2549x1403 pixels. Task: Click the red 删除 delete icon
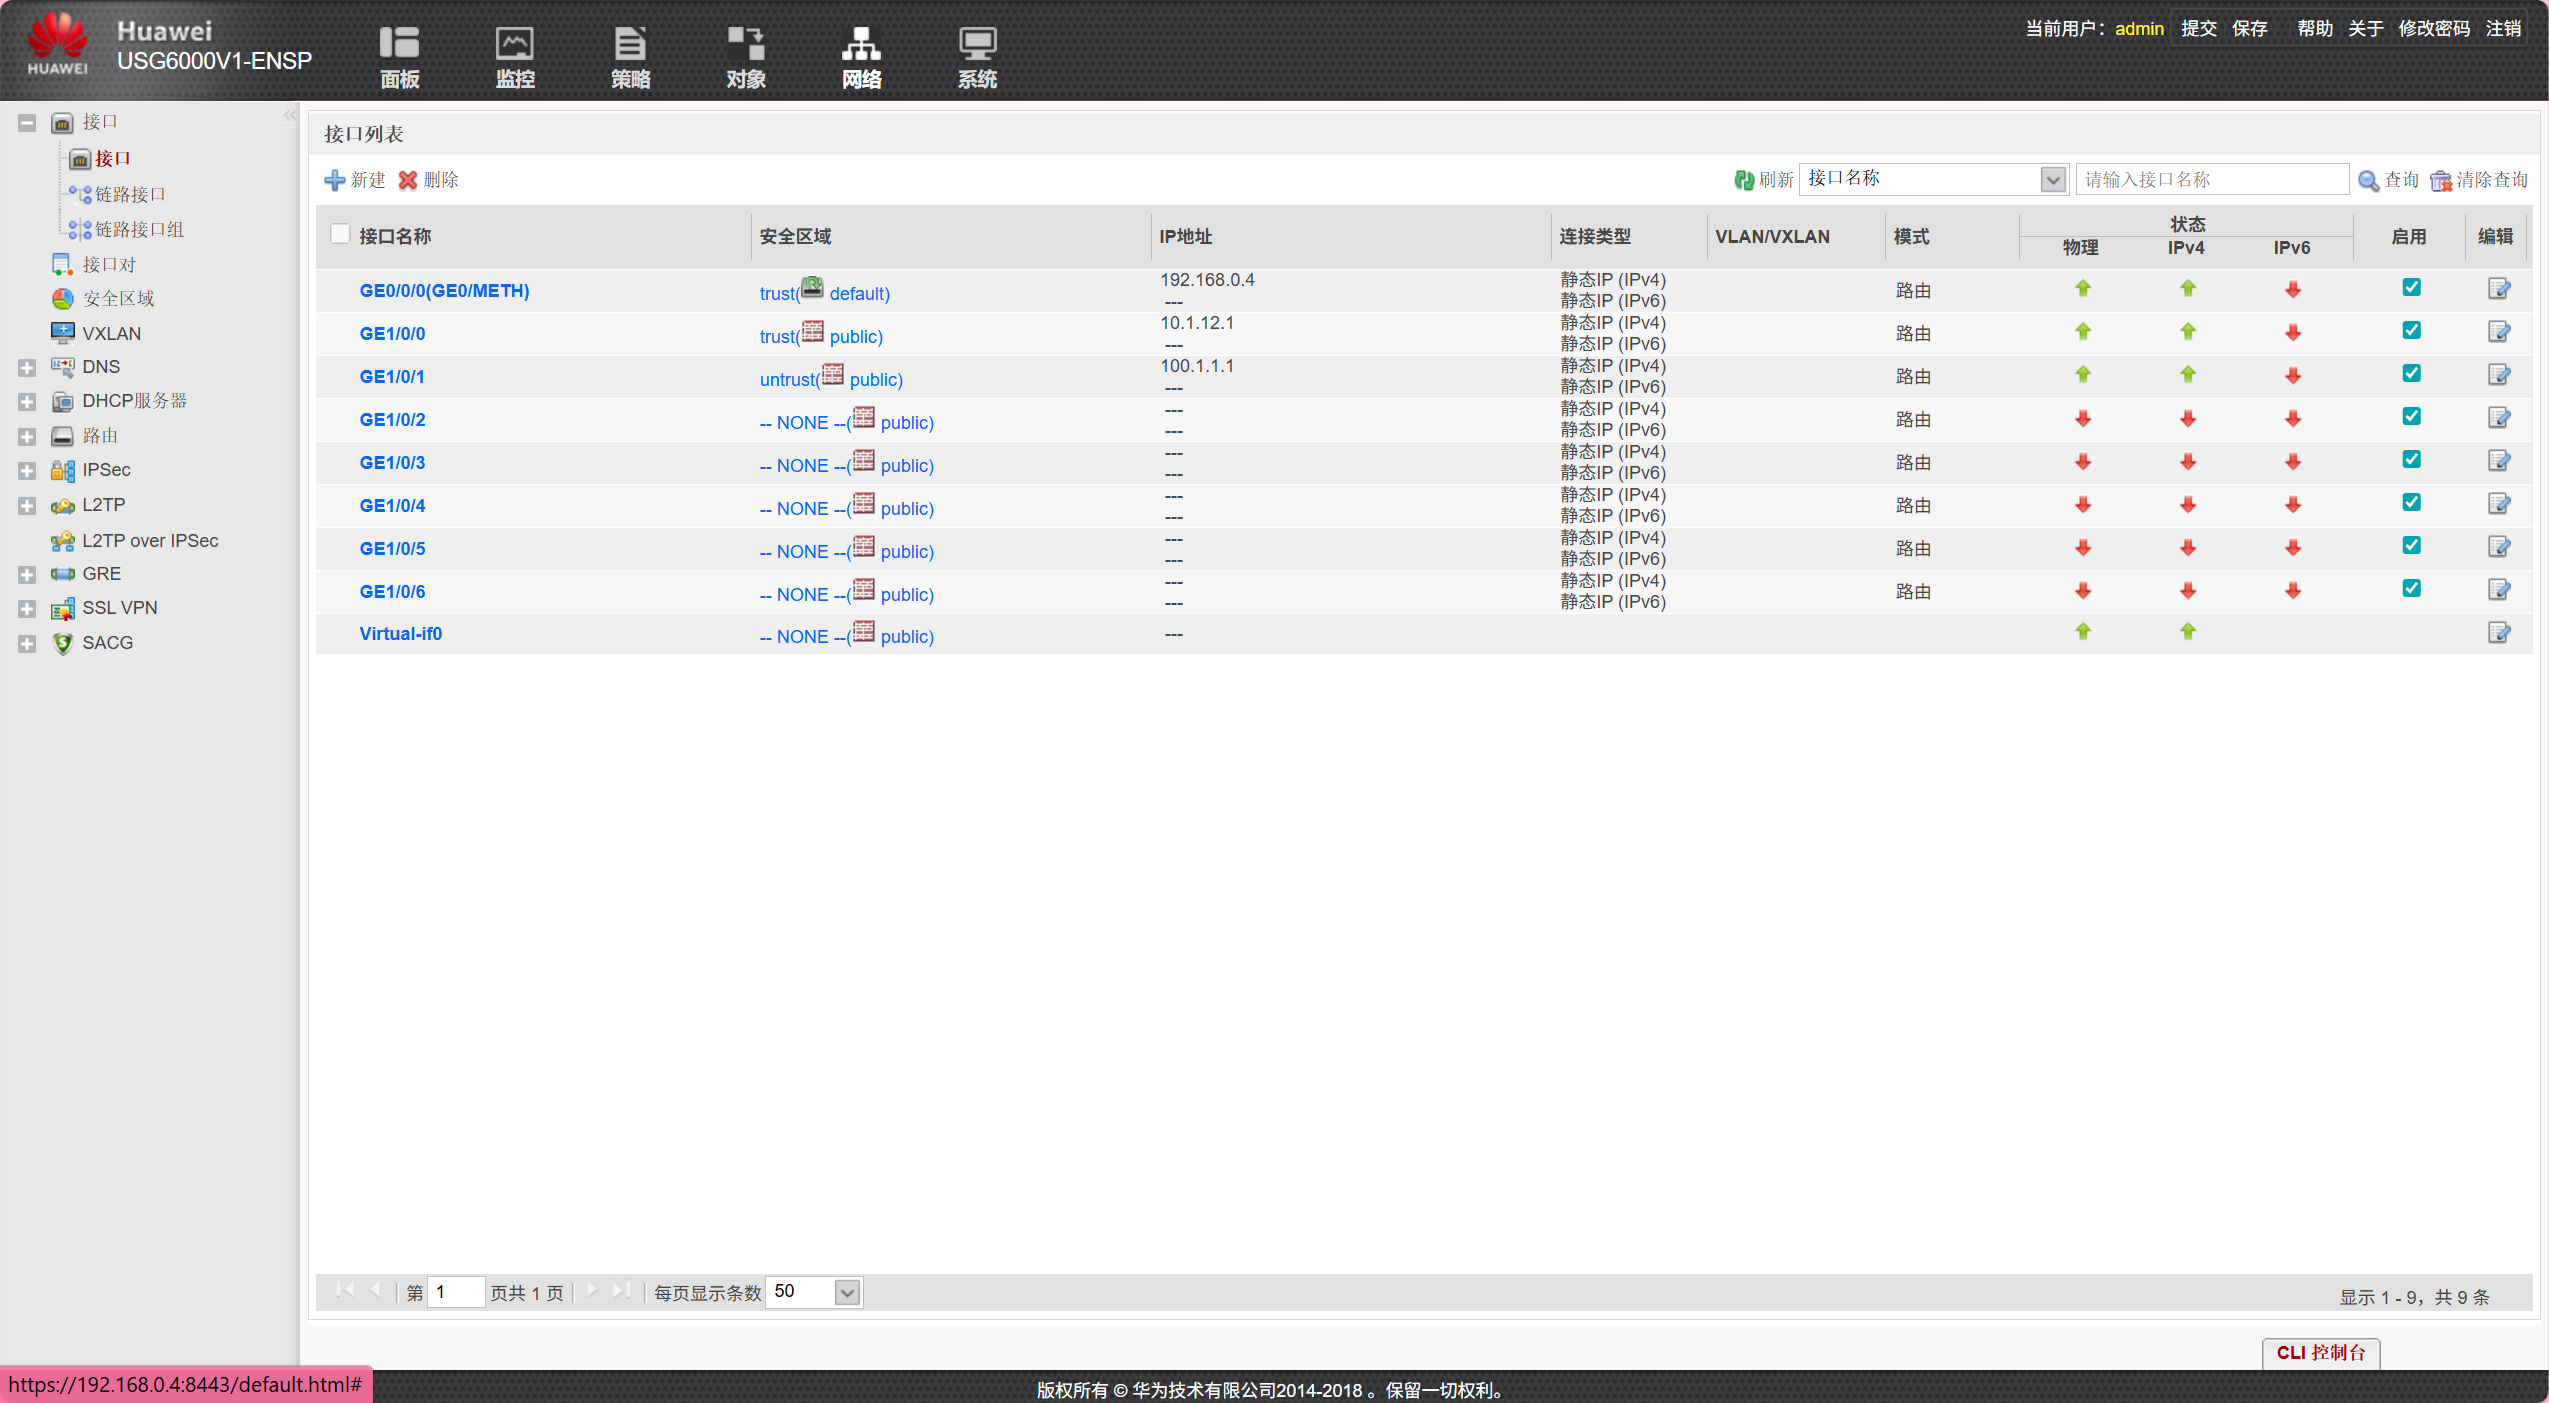pos(408,180)
